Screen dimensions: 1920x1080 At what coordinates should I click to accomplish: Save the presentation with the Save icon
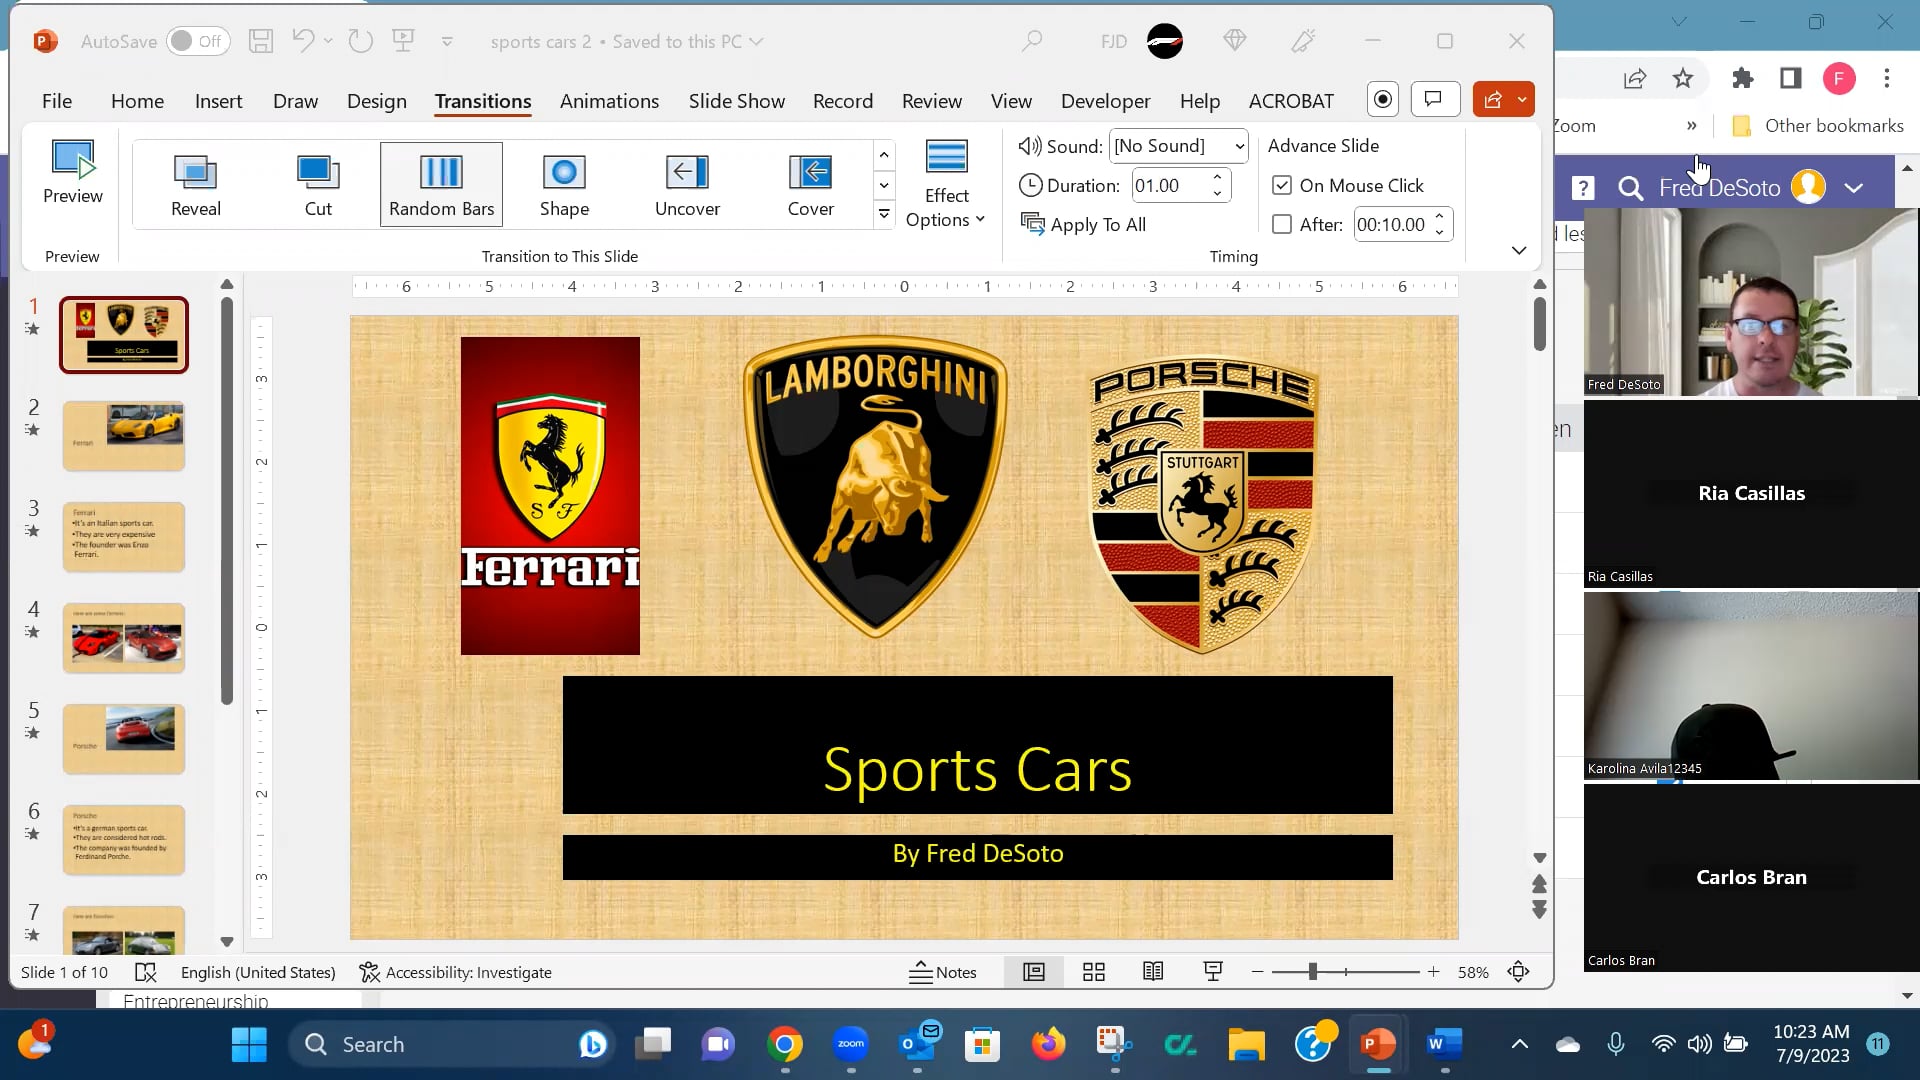pos(261,41)
